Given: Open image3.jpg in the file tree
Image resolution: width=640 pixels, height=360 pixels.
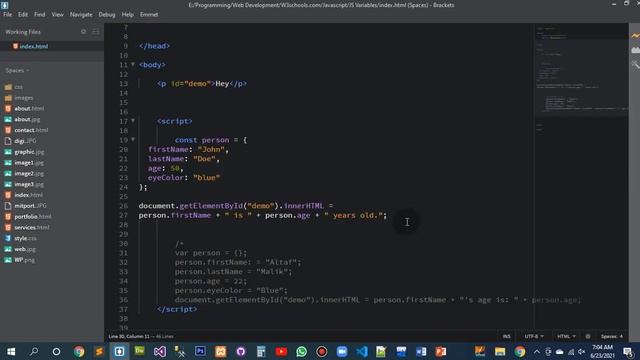Looking at the screenshot, I should click(29, 184).
